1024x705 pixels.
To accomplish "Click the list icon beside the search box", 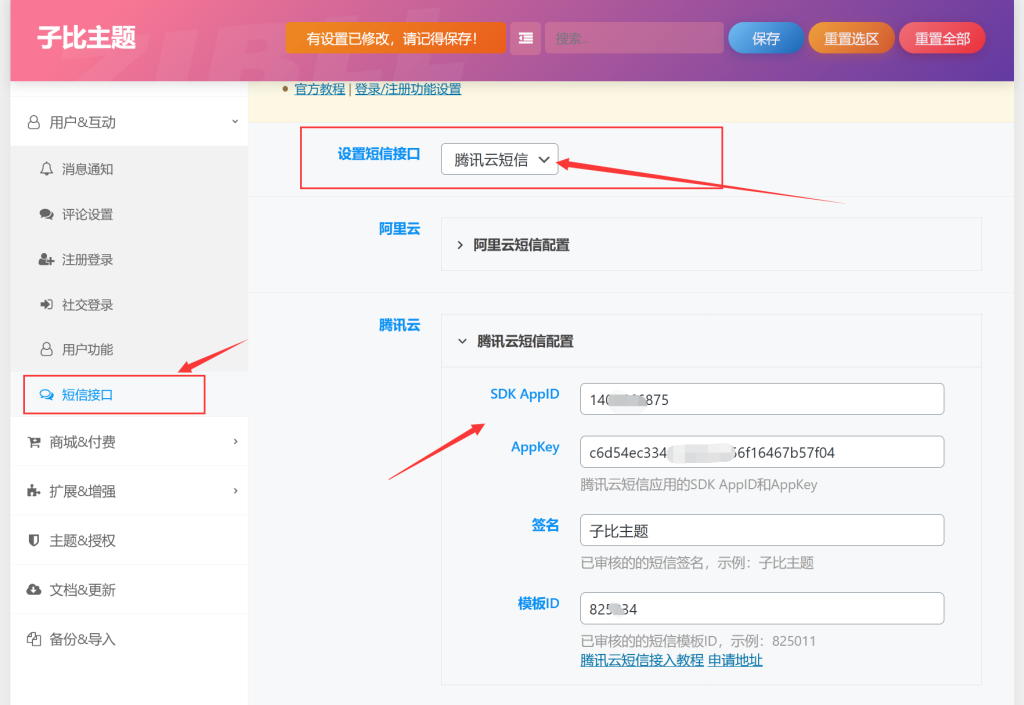I will [525, 38].
